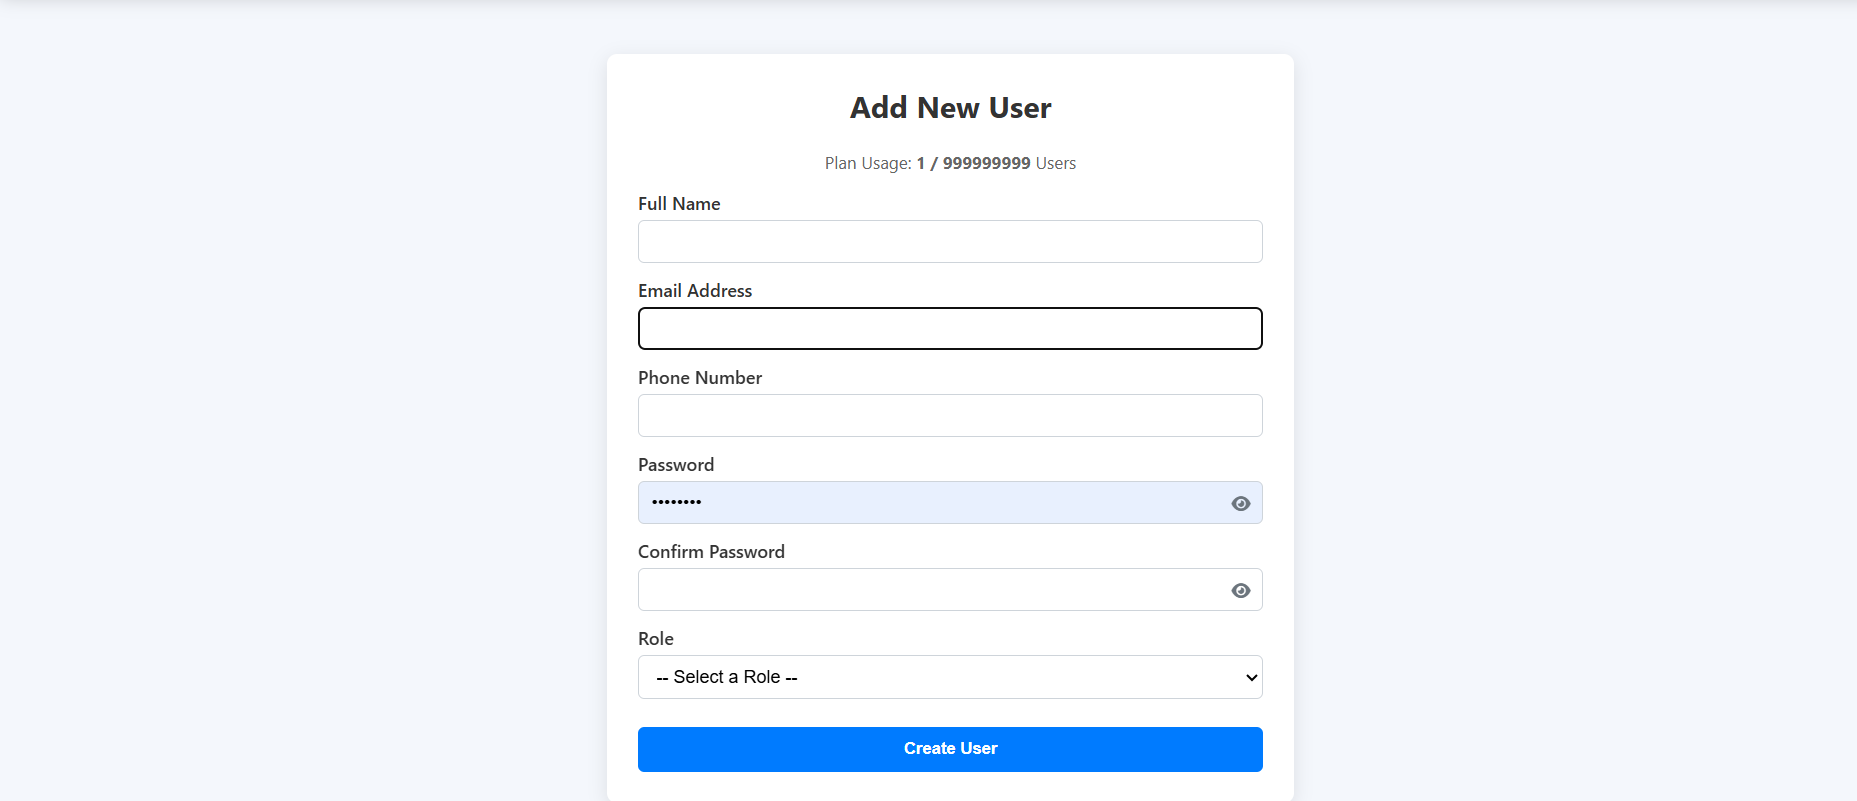The height and width of the screenshot is (801, 1857).
Task: Reveal the Password field using its eye icon
Action: [x=1241, y=504]
